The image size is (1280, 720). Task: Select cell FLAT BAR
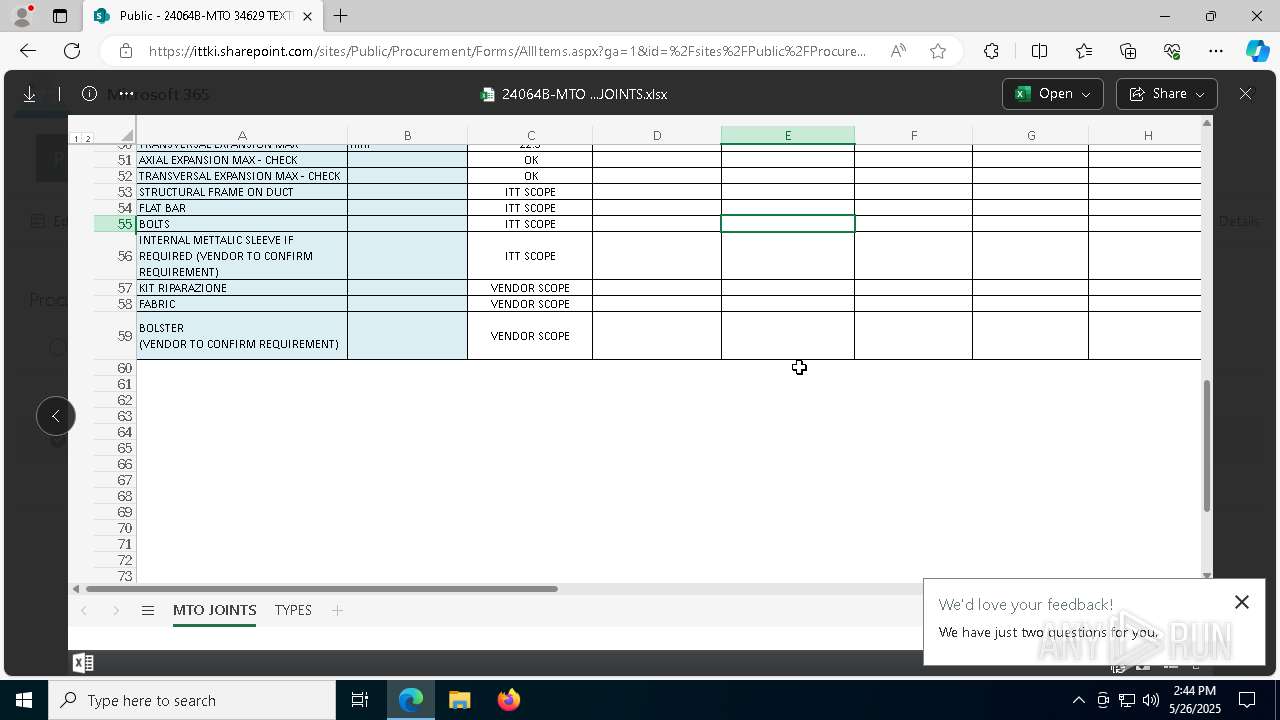coord(242,208)
